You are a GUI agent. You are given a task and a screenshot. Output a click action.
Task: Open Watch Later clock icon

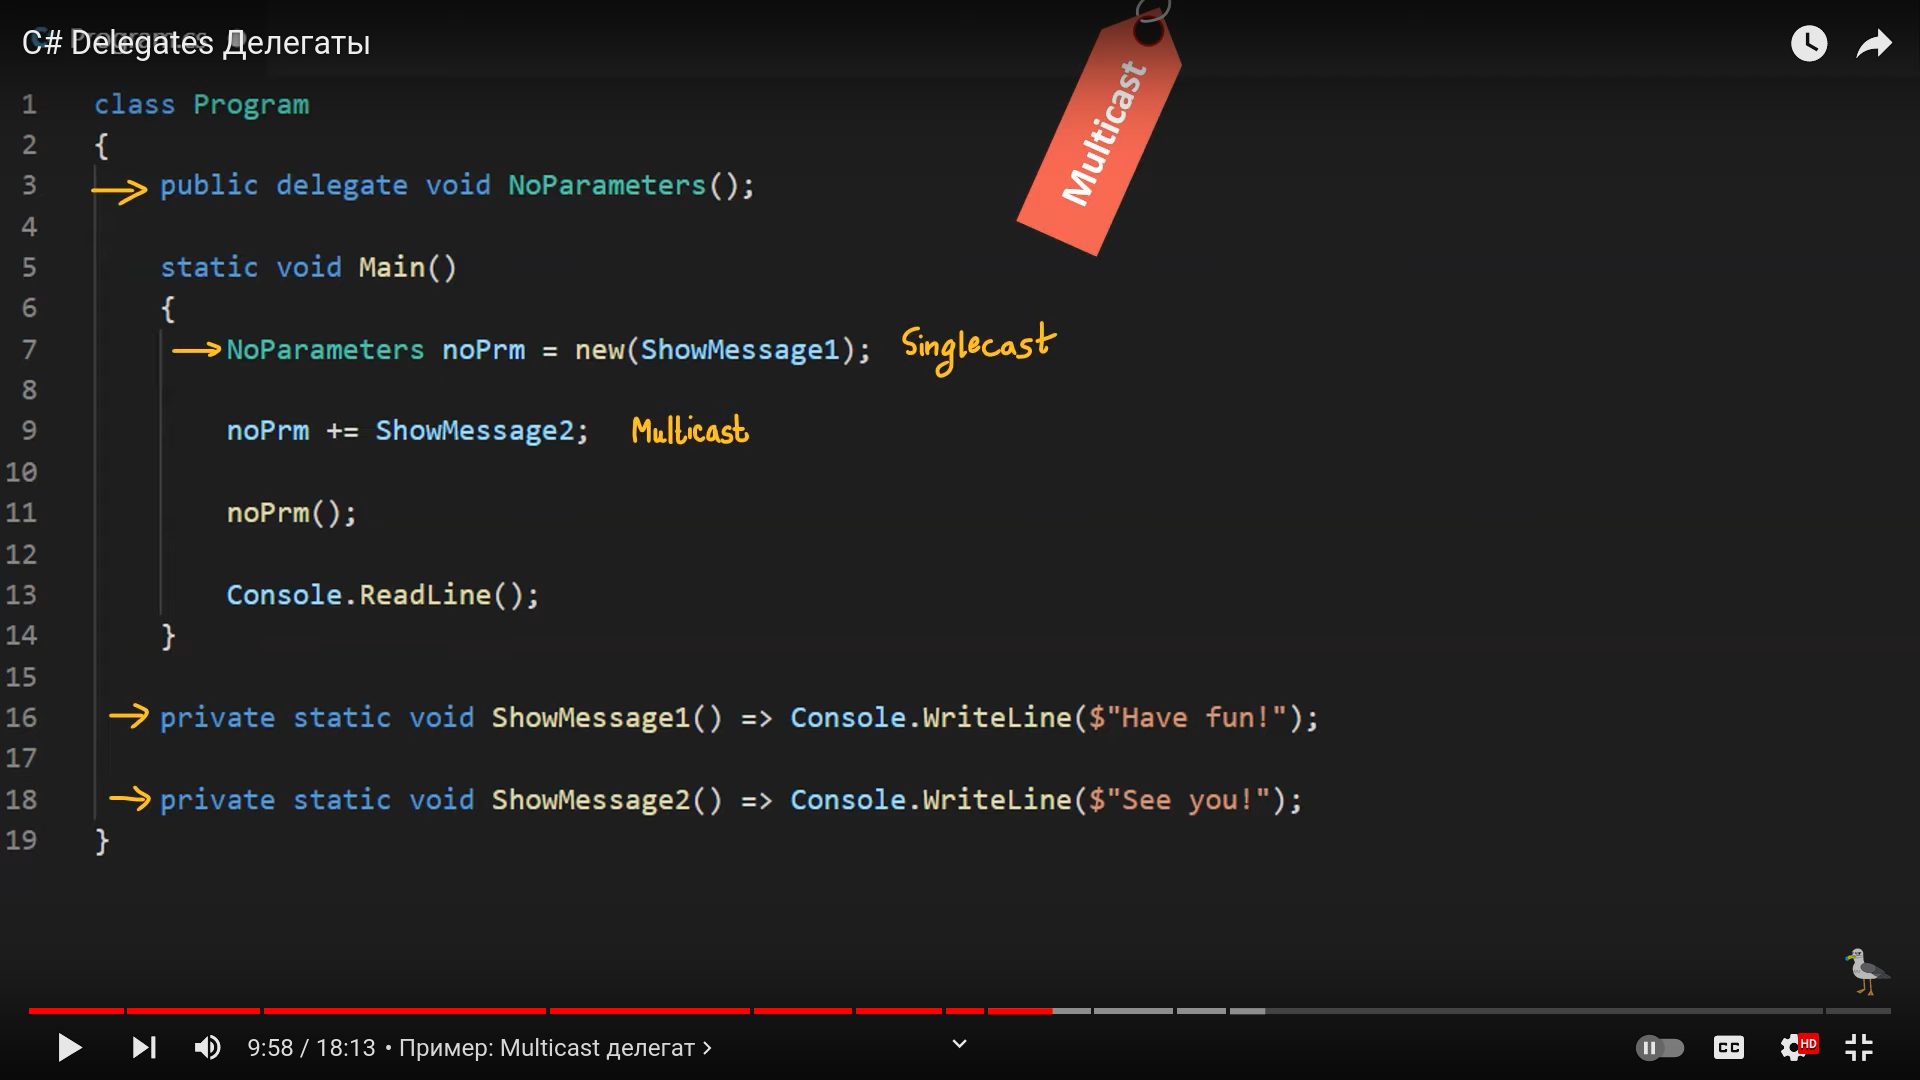click(1808, 44)
